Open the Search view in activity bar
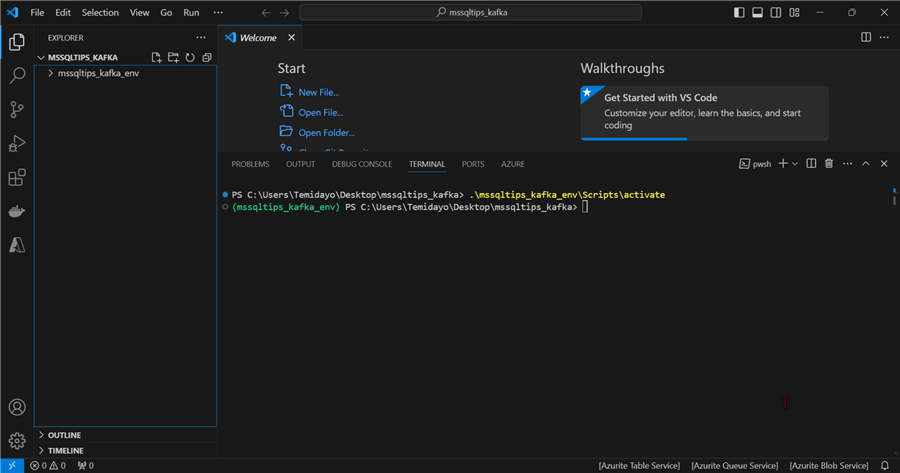This screenshot has width=900, height=473. (x=17, y=75)
